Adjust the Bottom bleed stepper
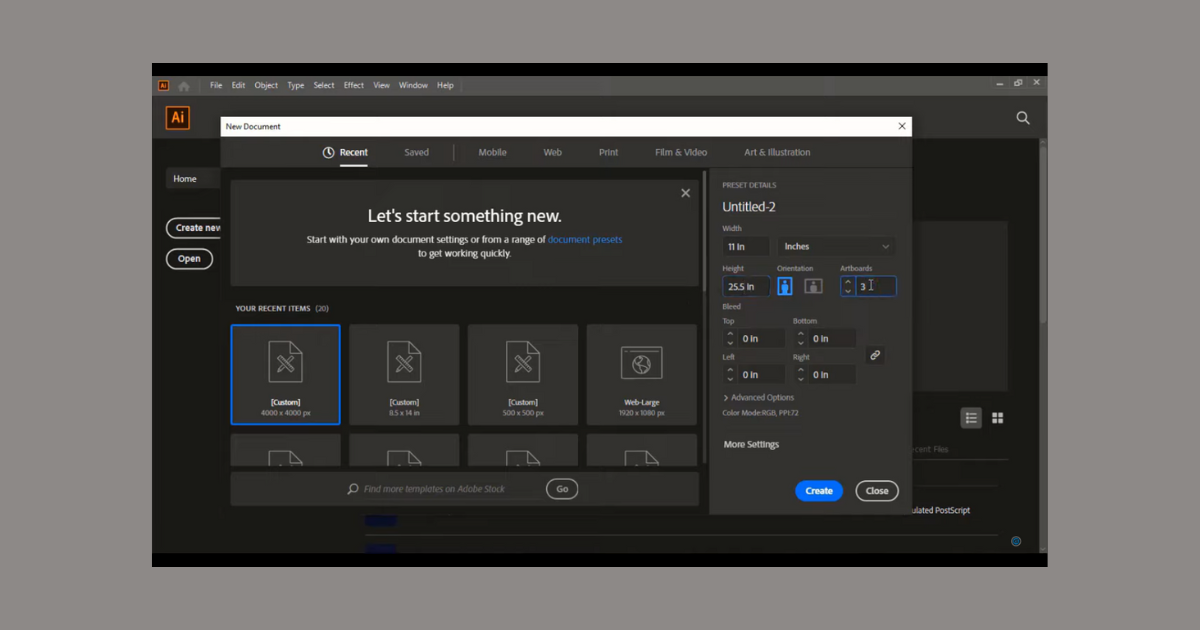This screenshot has height=630, width=1200. (x=801, y=339)
